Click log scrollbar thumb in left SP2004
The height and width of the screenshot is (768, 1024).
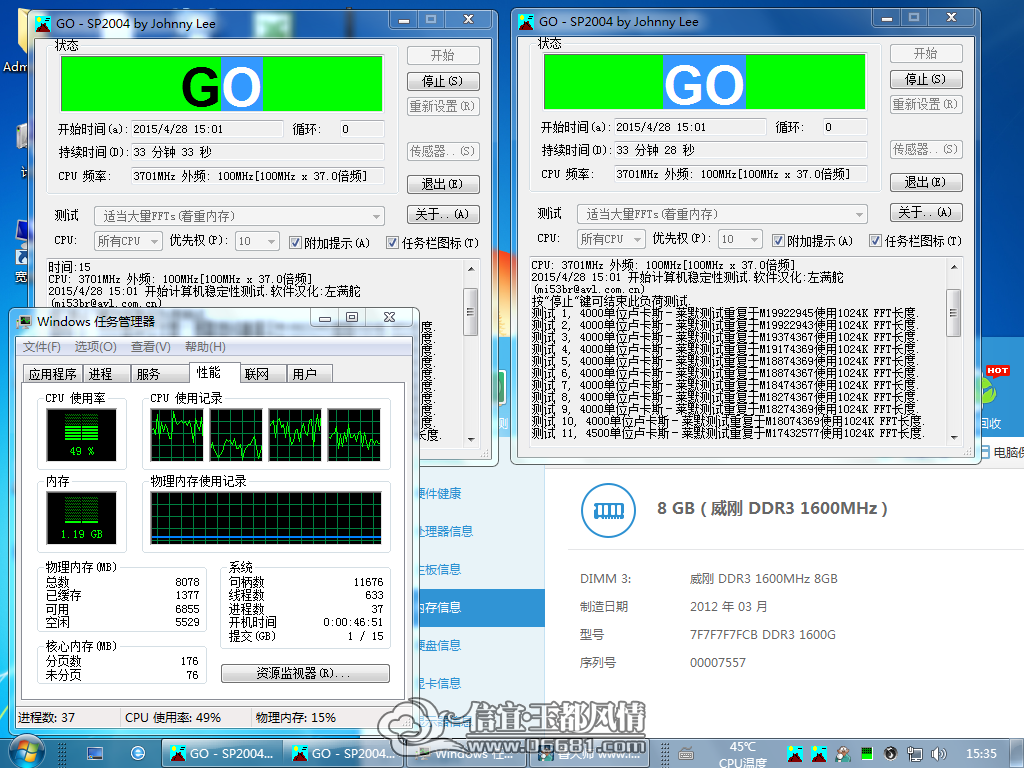click(470, 312)
